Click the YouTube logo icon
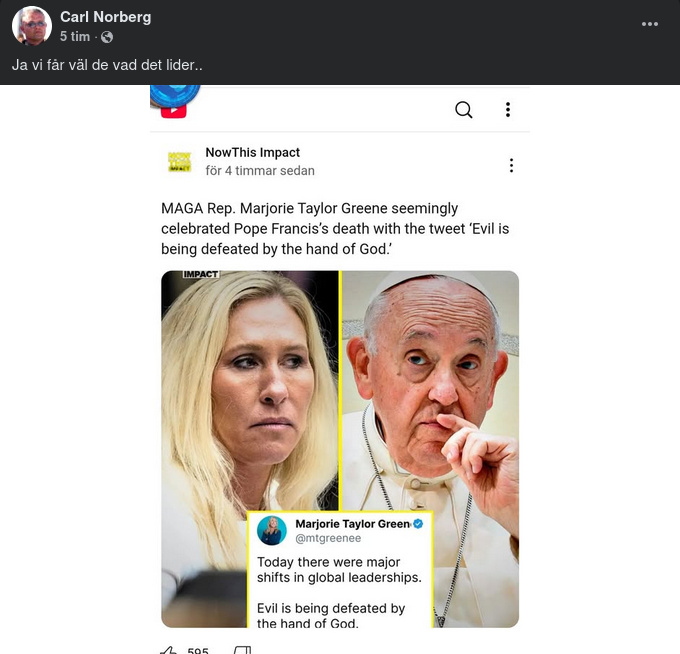 pos(174,109)
